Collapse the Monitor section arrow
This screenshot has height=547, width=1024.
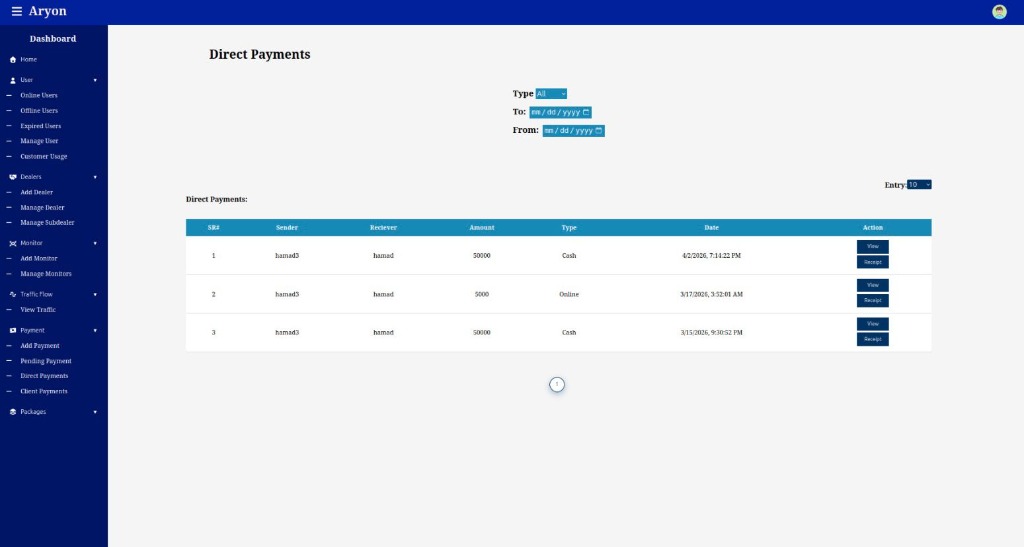point(95,243)
